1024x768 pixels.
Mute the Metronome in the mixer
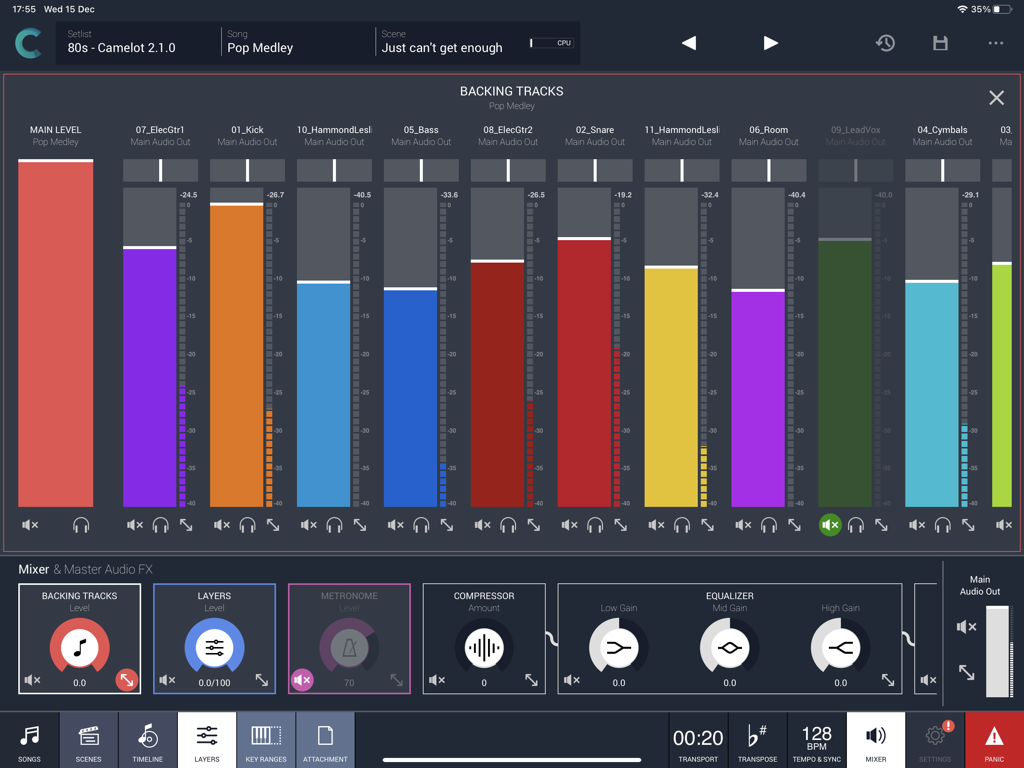(302, 680)
